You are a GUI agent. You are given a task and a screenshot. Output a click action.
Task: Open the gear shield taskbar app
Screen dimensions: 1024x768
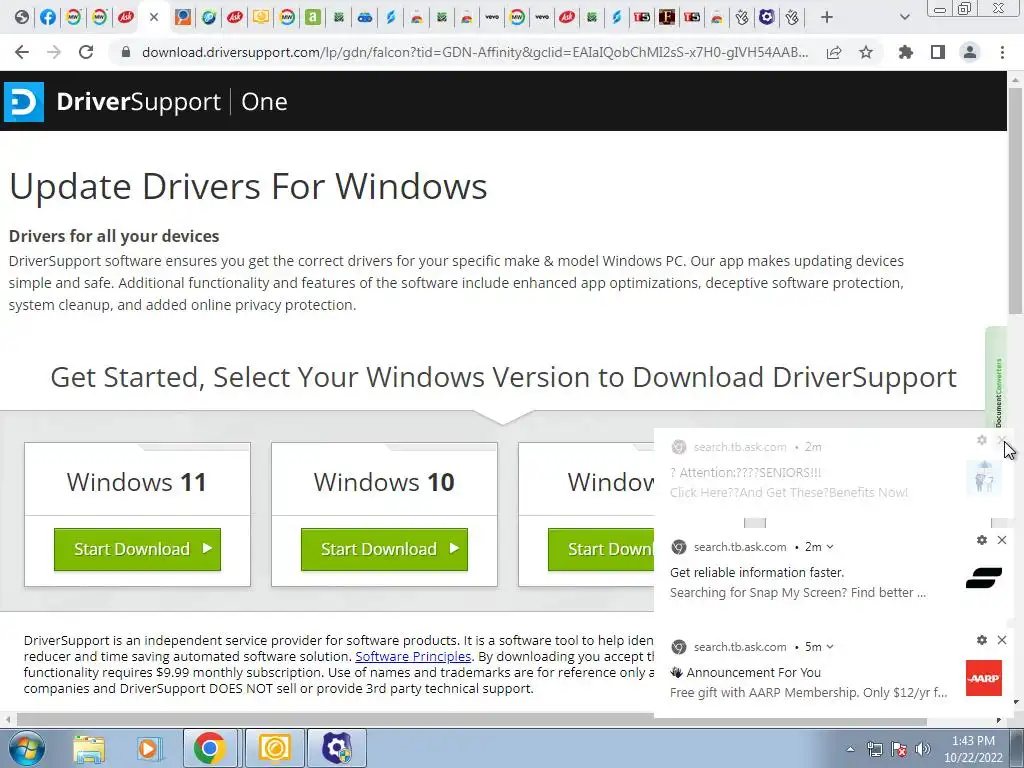click(x=337, y=748)
